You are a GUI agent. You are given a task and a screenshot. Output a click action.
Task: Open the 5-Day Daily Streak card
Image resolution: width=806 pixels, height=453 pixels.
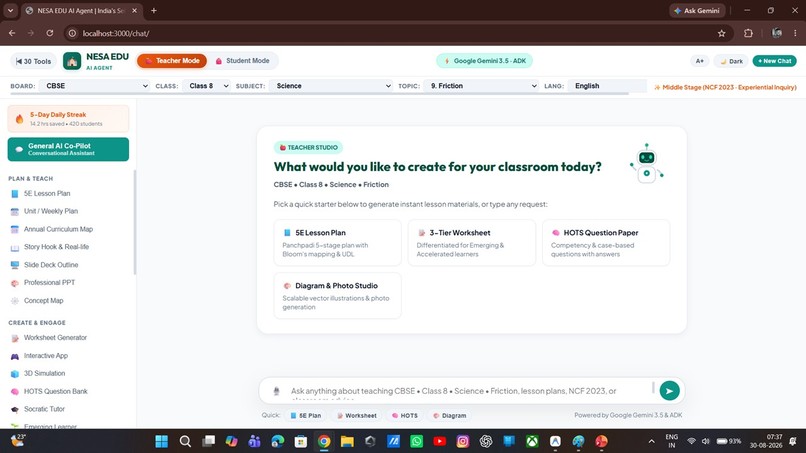[x=68, y=119]
